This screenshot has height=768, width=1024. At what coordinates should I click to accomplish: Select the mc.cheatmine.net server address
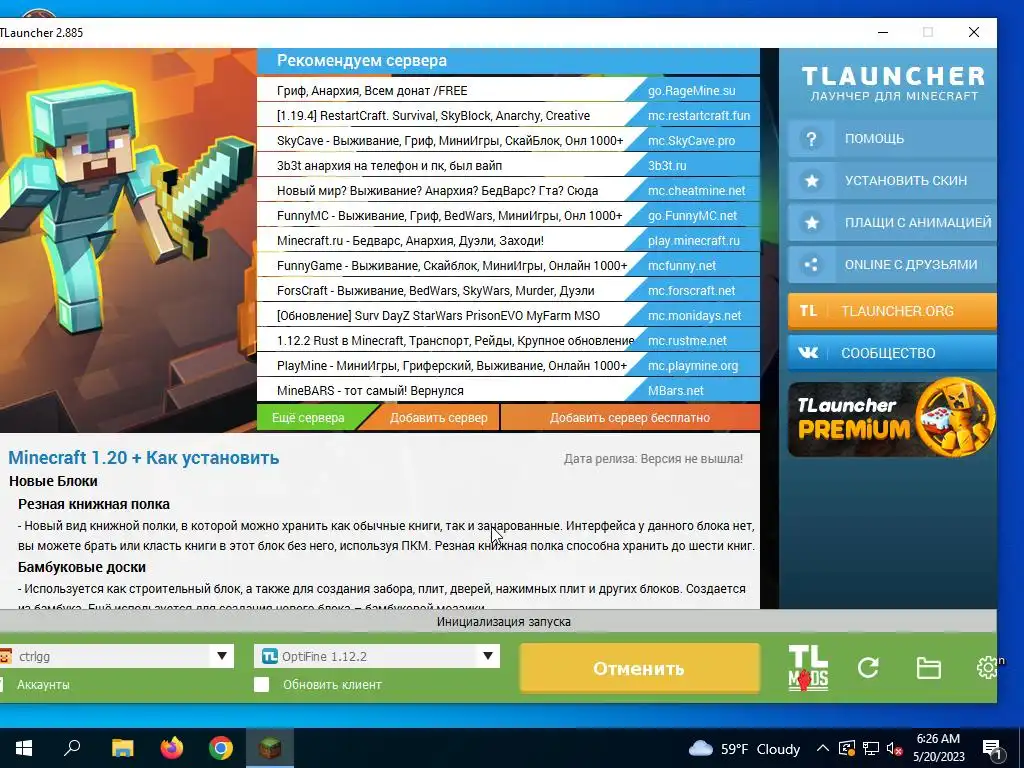pyautogui.click(x=696, y=191)
